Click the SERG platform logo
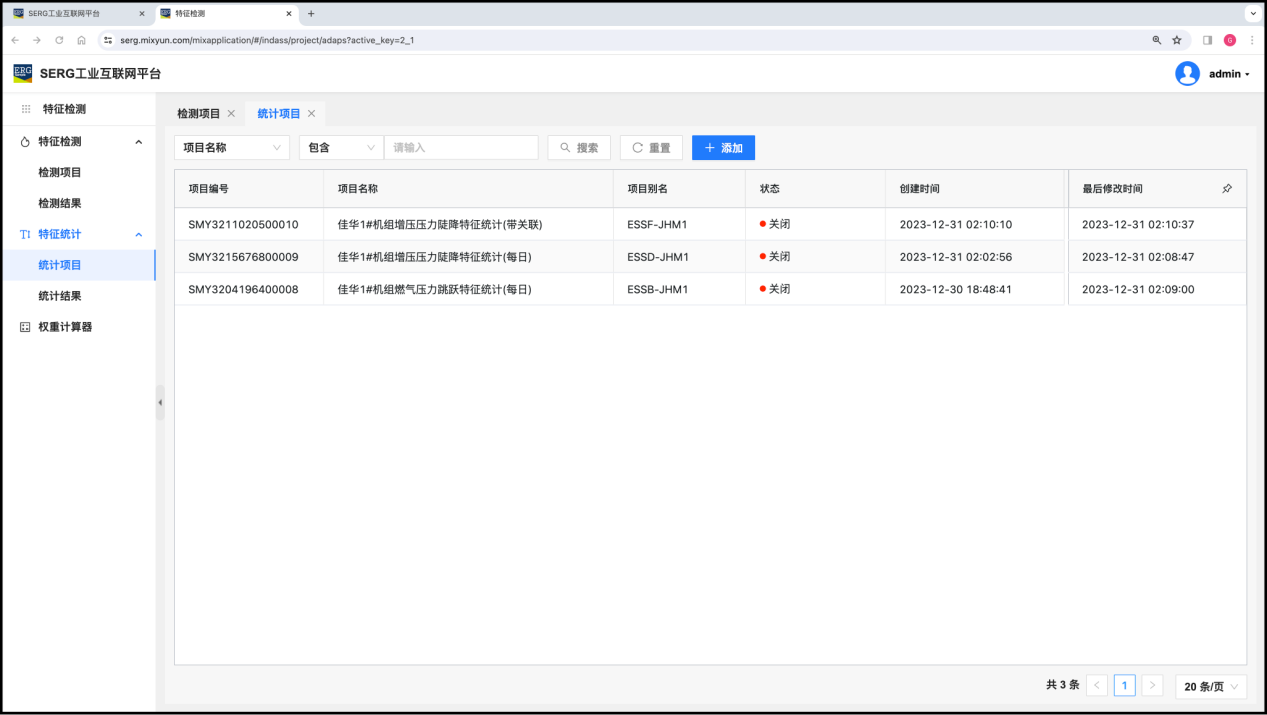1267x715 pixels. (22, 73)
